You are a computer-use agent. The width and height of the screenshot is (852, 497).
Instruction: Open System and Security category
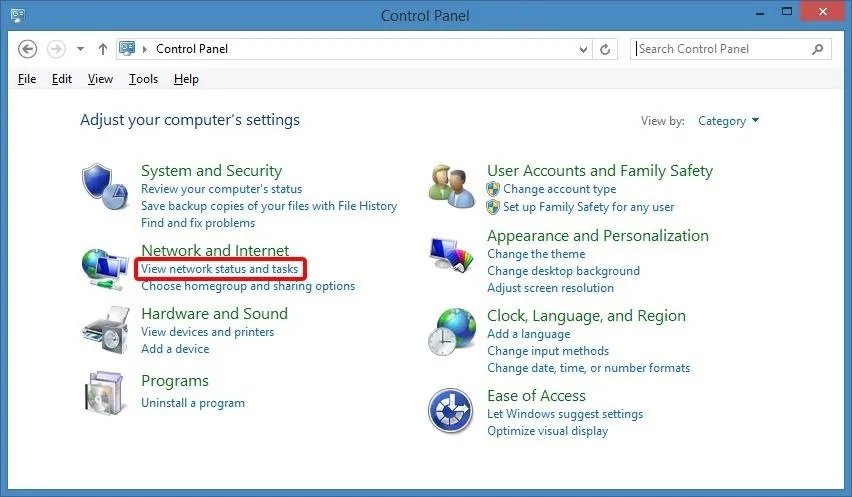pos(211,171)
